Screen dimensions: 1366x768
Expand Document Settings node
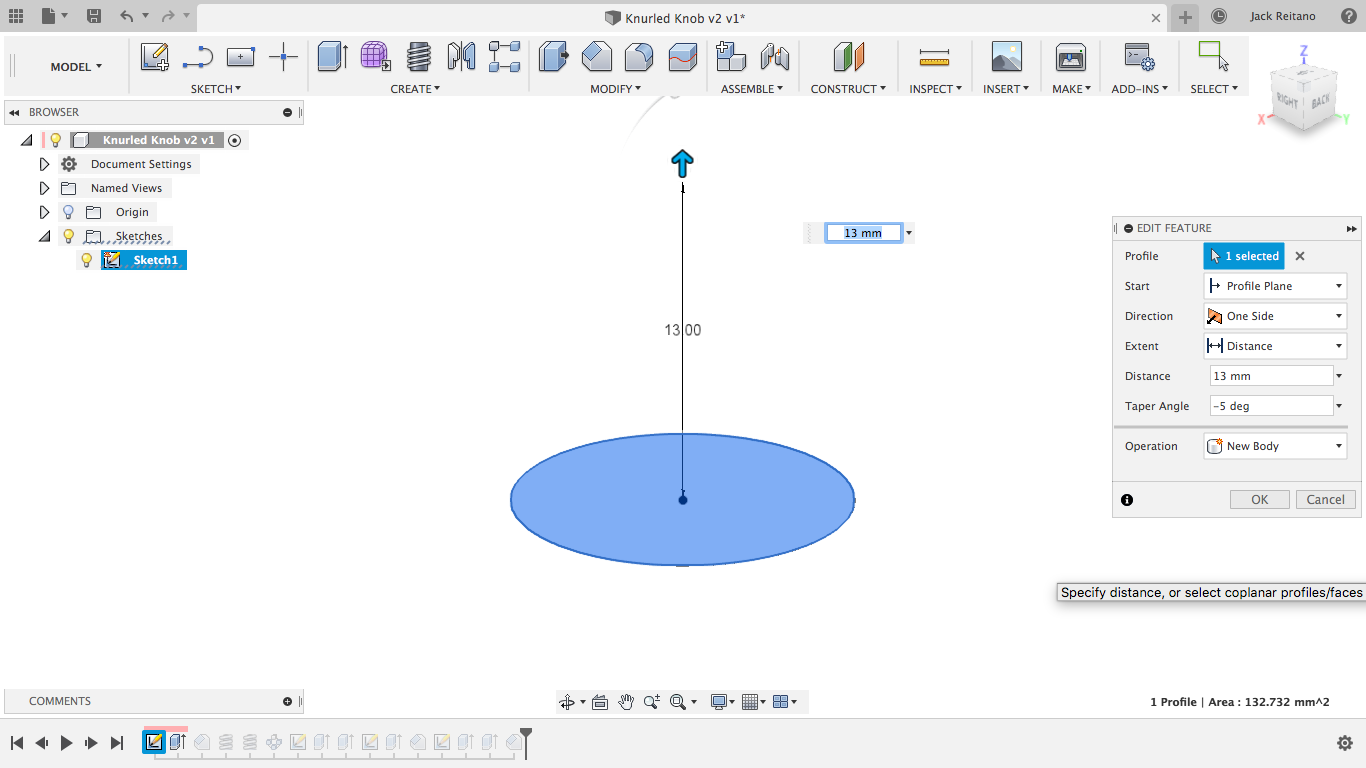pos(44,164)
